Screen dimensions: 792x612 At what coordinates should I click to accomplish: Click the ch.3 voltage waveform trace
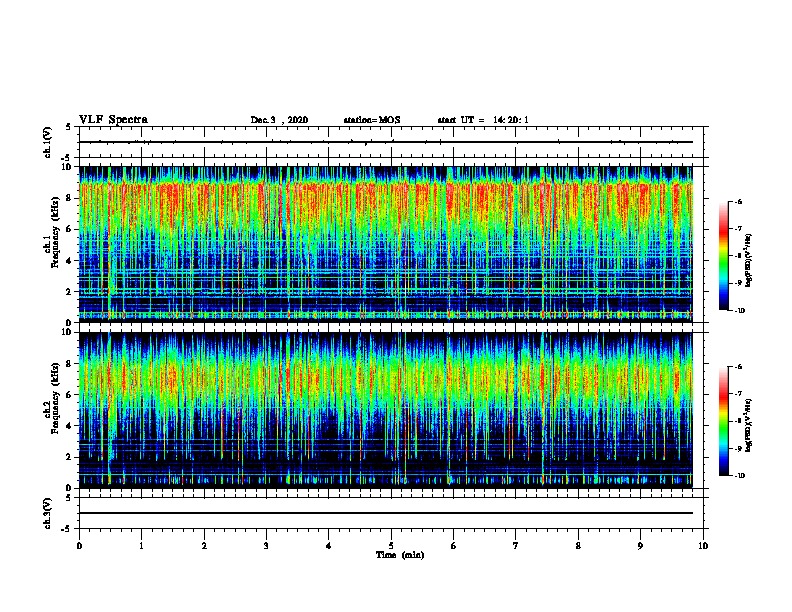pos(386,513)
